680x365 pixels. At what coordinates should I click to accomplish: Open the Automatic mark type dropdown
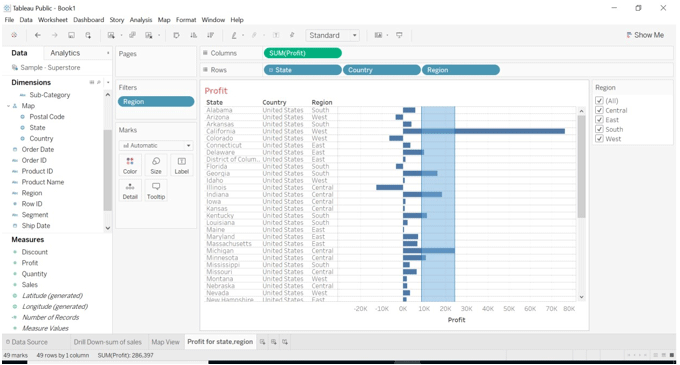click(x=156, y=146)
